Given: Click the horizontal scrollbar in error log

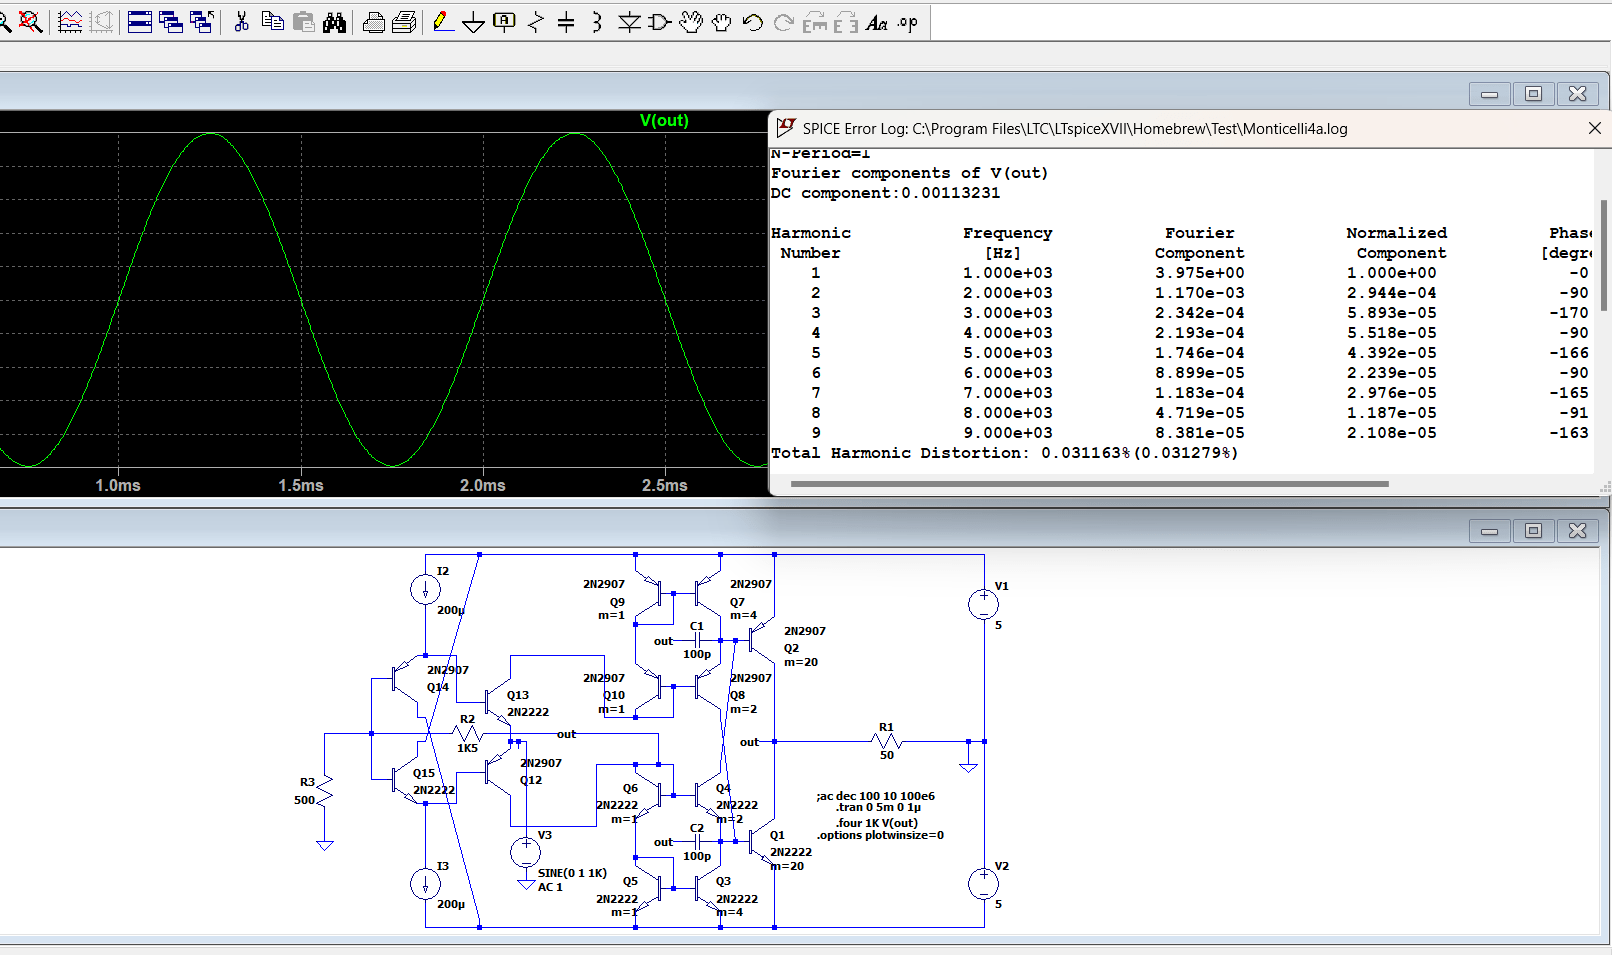Looking at the screenshot, I should click(1089, 484).
